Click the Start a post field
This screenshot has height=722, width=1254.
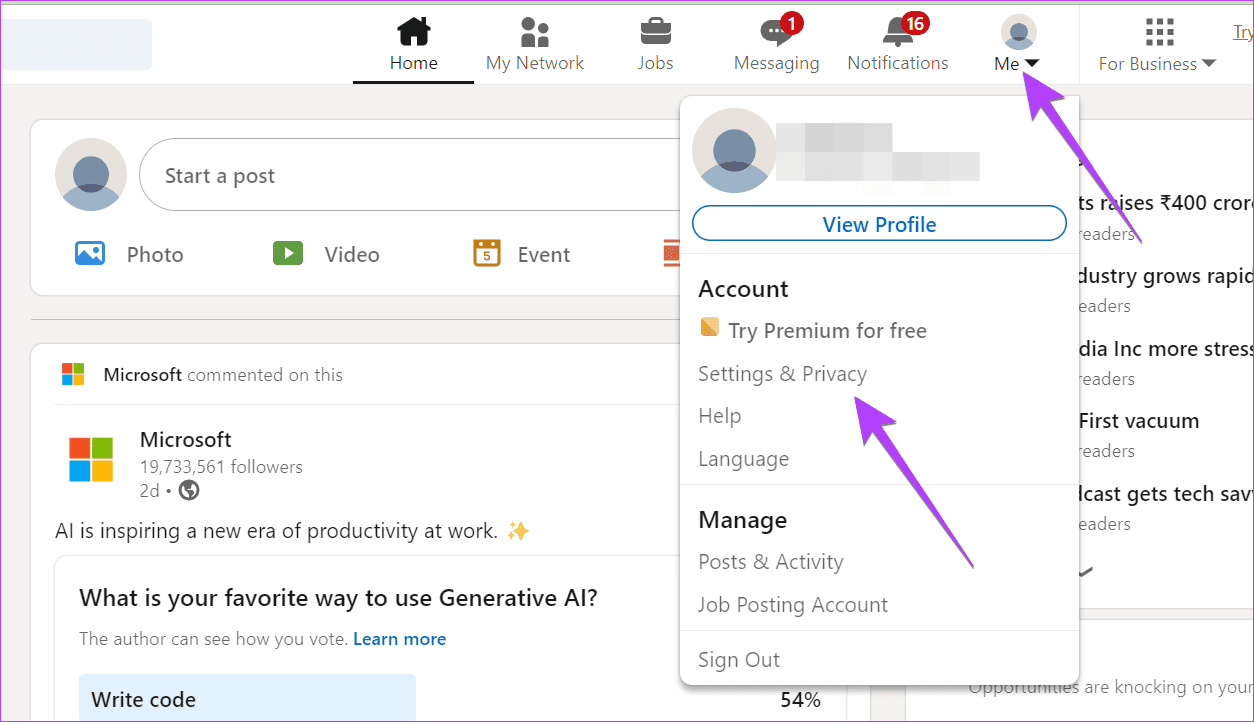(x=410, y=175)
